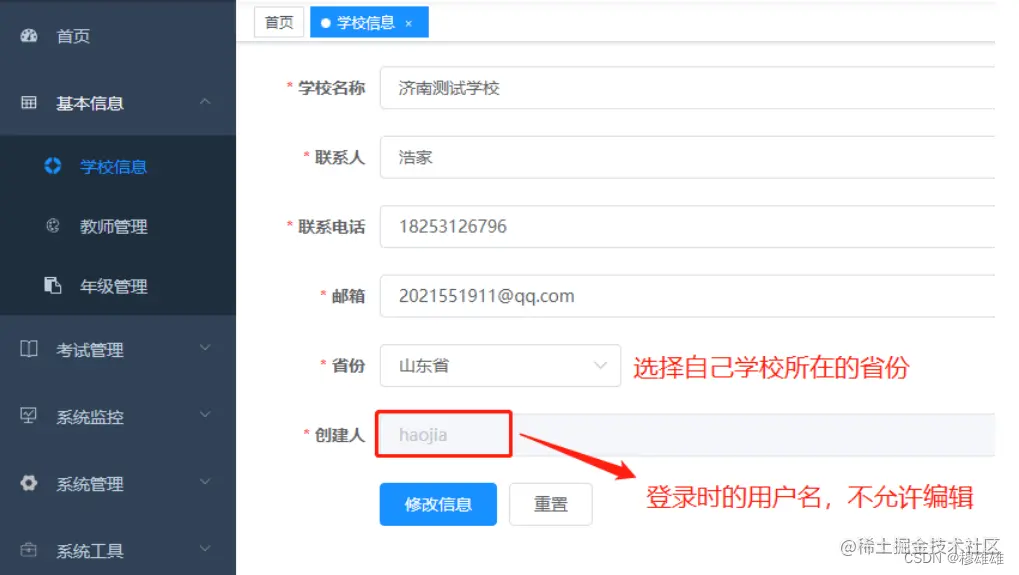Click the dashboard icon beside 首页
1019x575 pixels.
[29, 36]
